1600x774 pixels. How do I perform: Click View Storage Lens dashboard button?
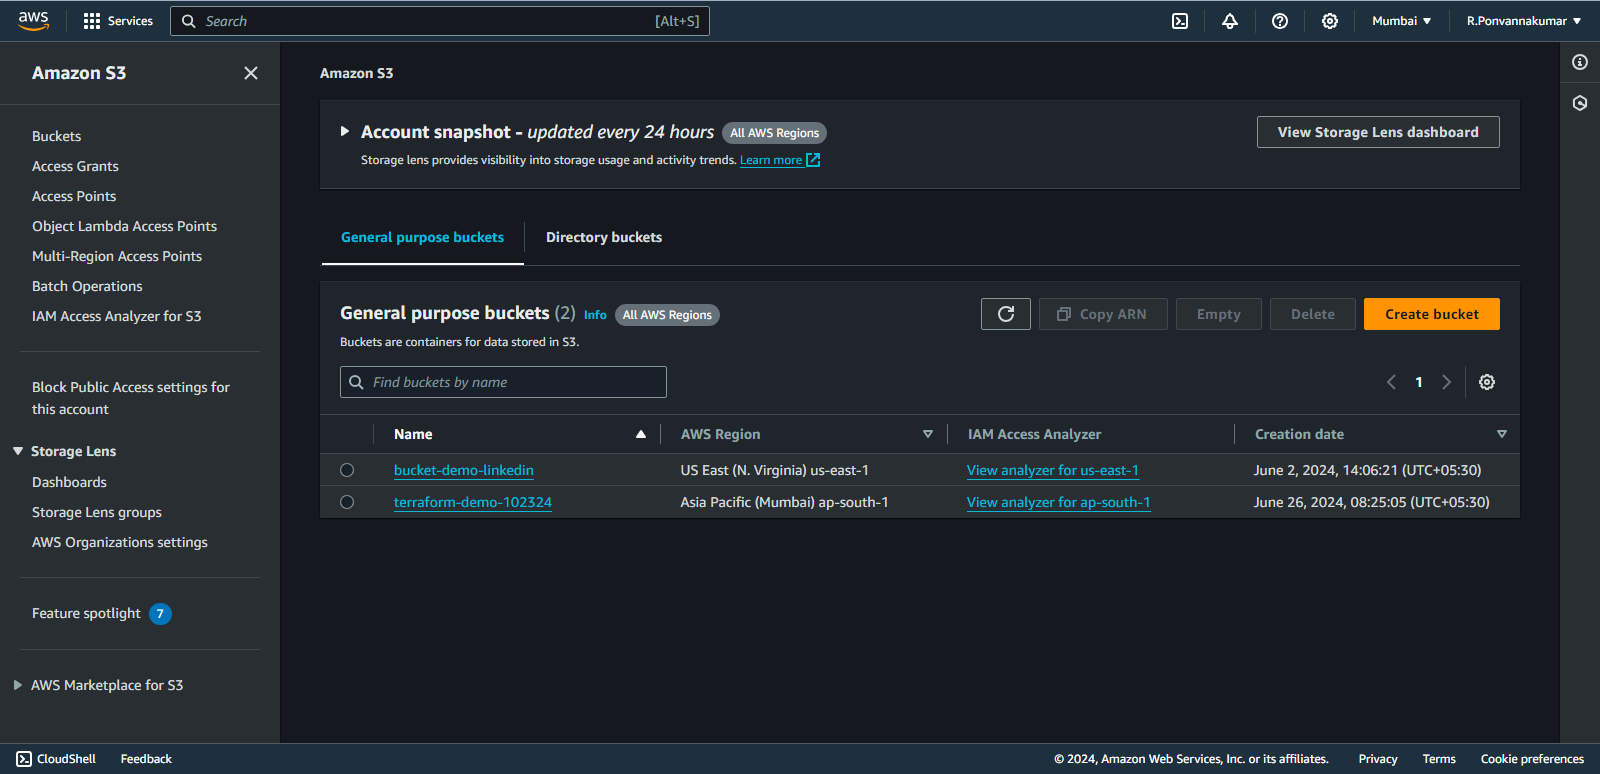click(1378, 132)
